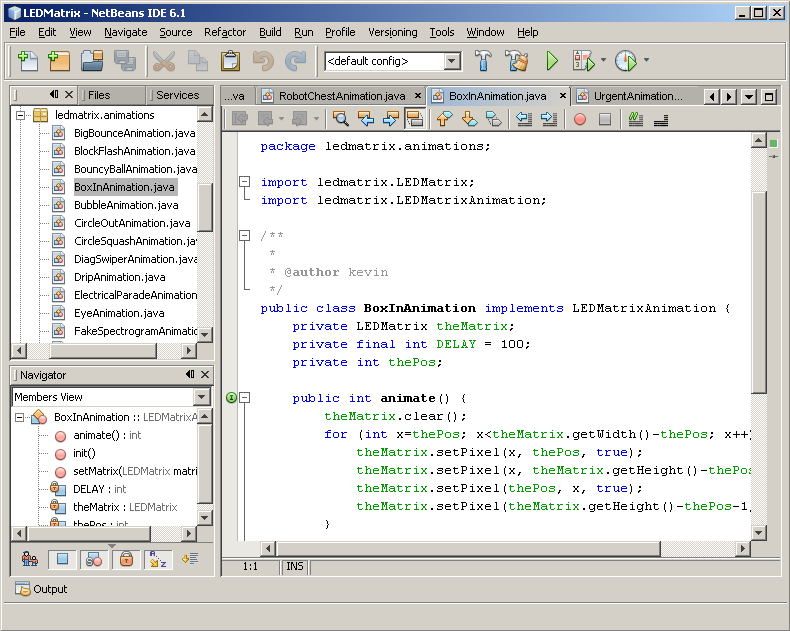Toggle Highlight Search in editor toolbar
790x631 pixels.
click(x=414, y=119)
